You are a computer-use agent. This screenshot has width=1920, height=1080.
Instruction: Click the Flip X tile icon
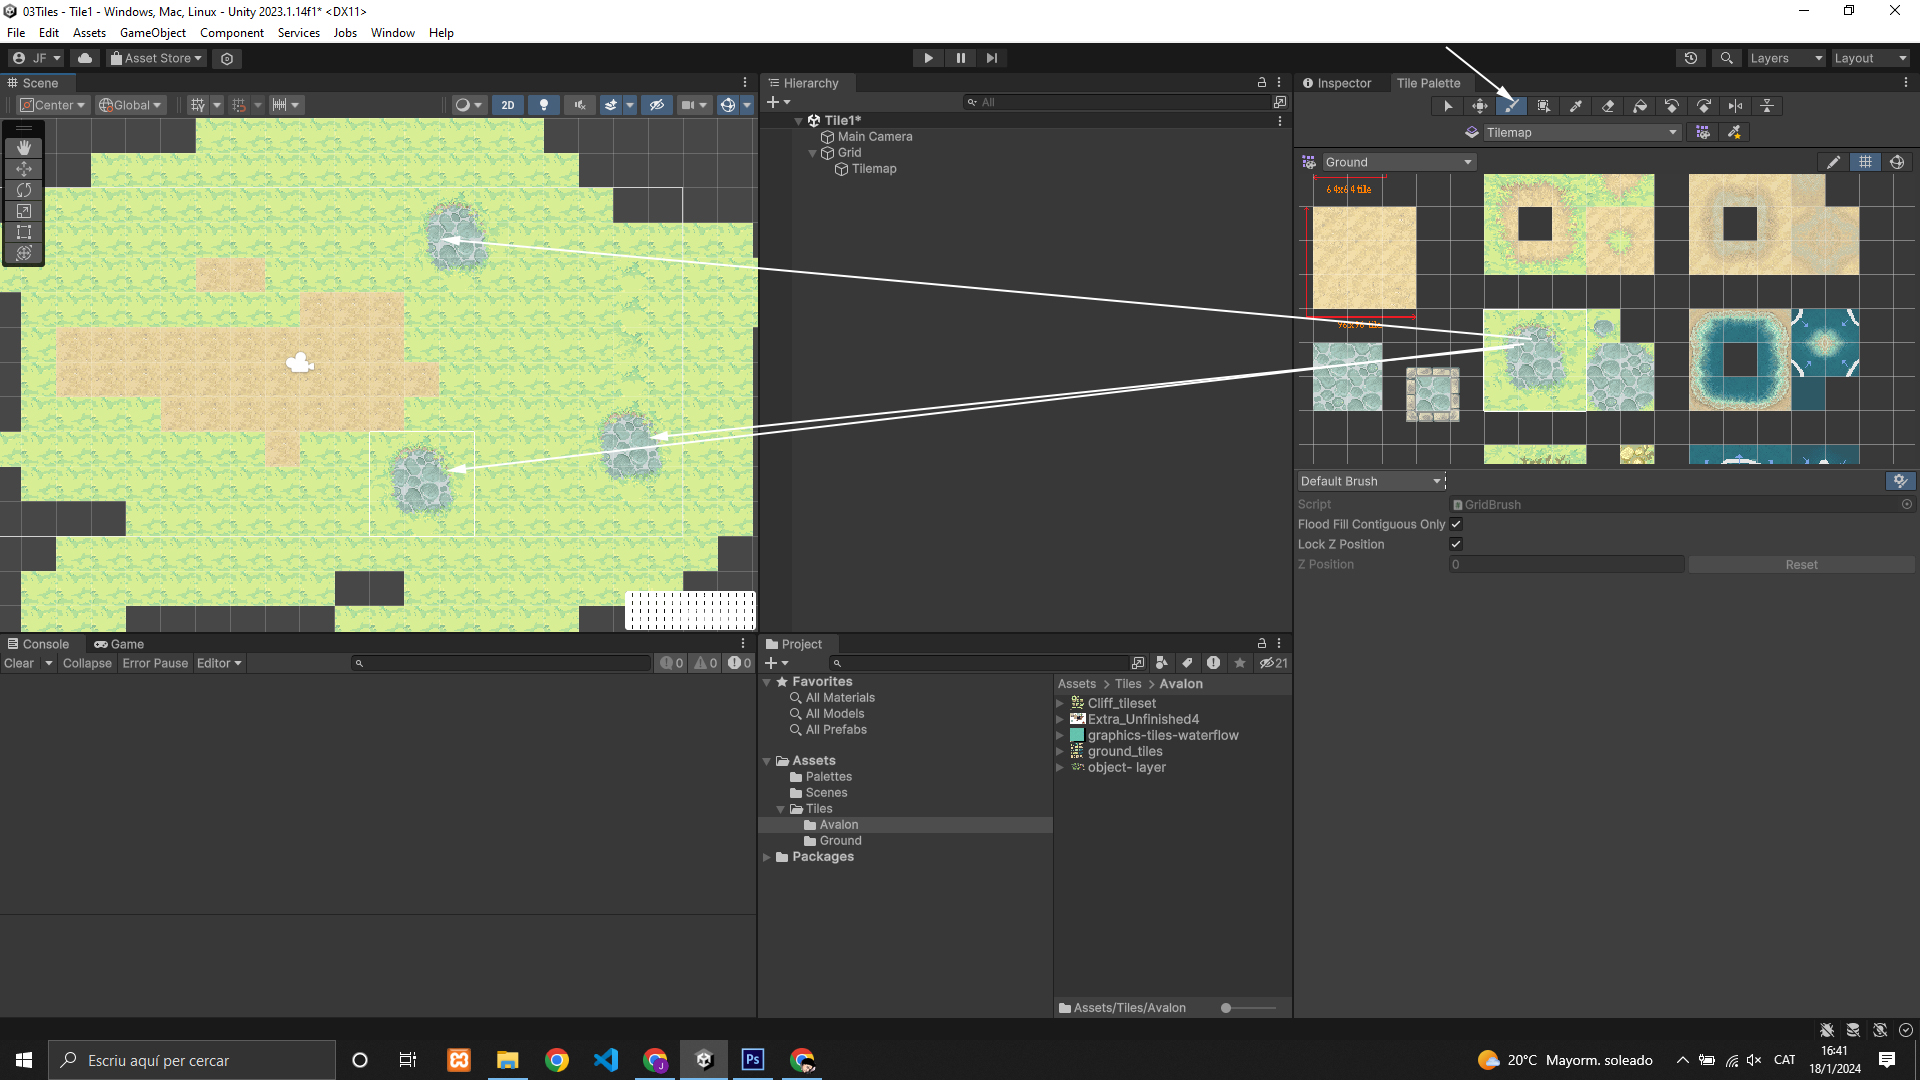(1736, 106)
